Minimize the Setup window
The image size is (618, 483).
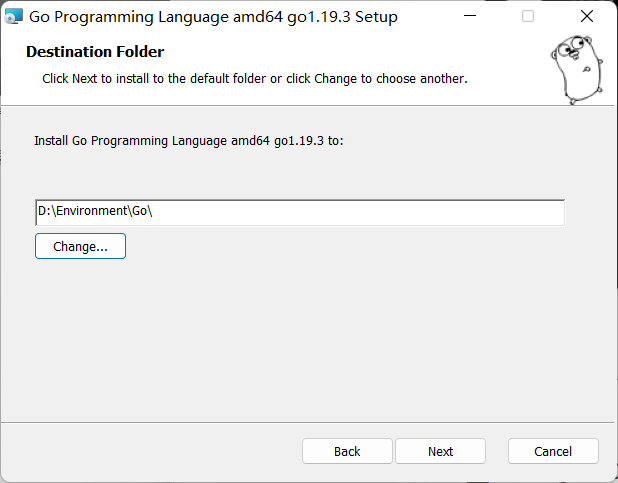[x=470, y=16]
